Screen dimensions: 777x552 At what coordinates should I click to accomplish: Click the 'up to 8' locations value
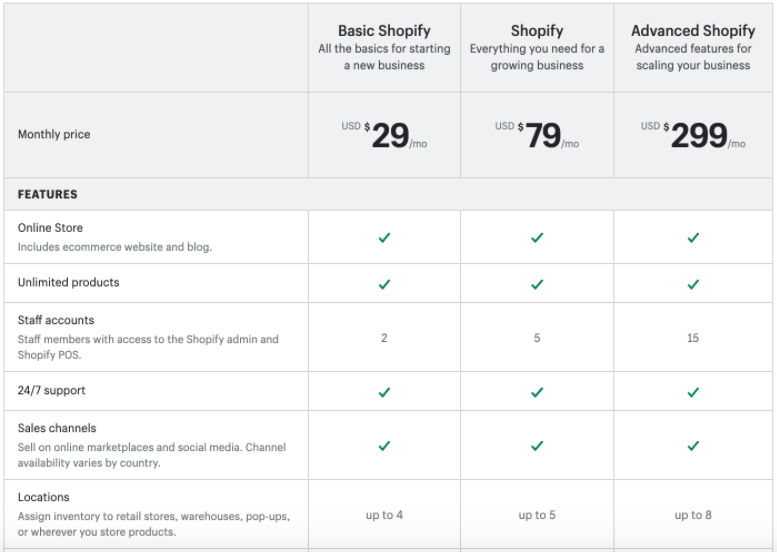(693, 515)
